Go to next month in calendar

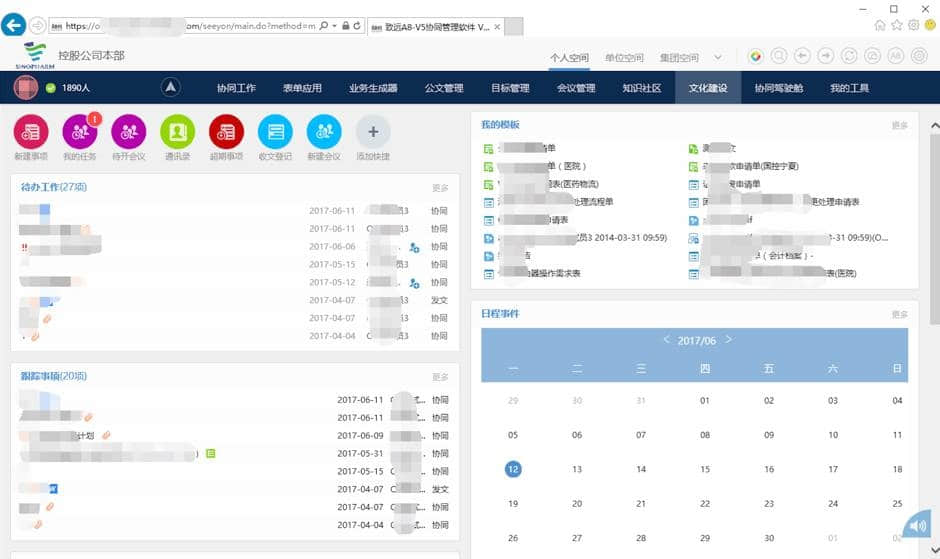pyautogui.click(x=729, y=340)
